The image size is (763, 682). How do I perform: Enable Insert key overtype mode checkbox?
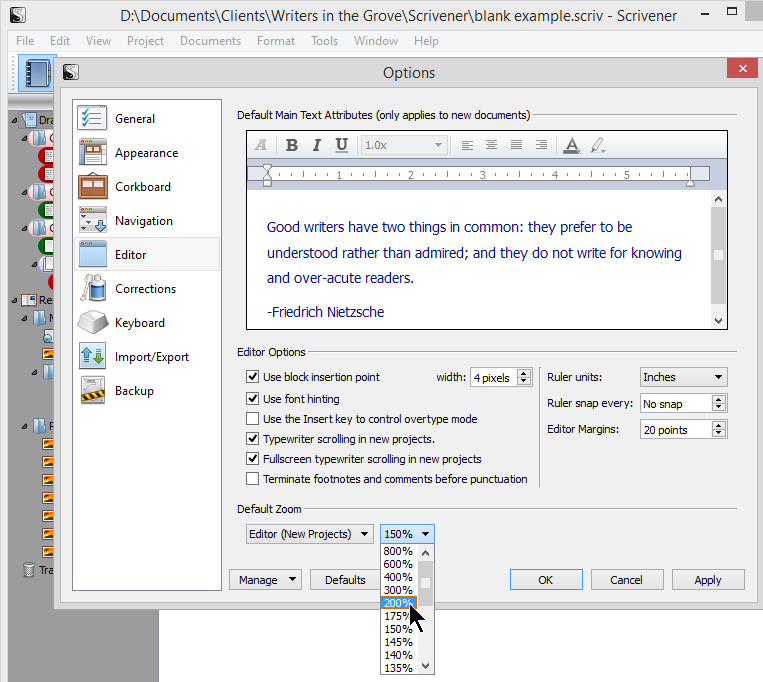(253, 419)
